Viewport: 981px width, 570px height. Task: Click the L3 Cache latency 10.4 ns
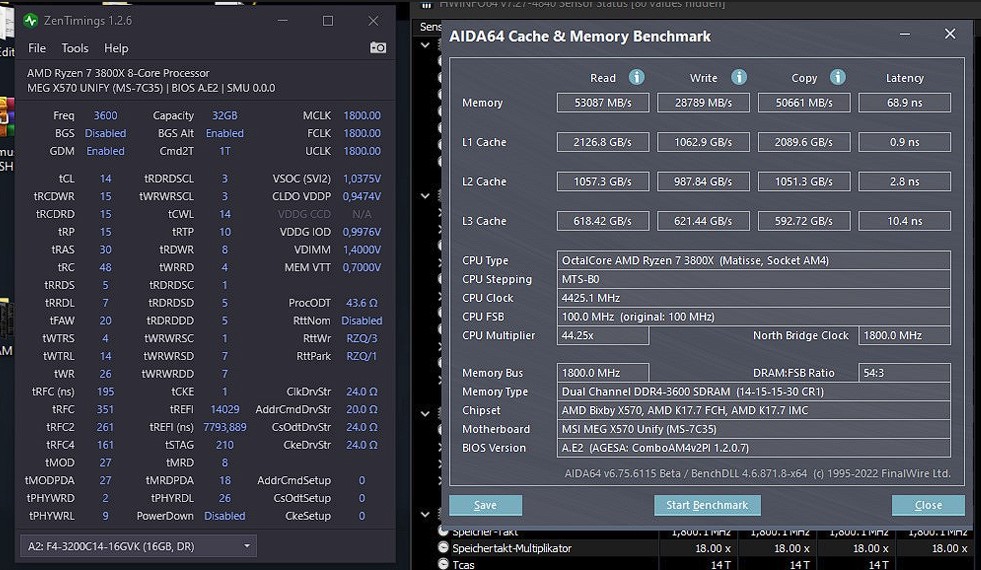click(x=905, y=221)
